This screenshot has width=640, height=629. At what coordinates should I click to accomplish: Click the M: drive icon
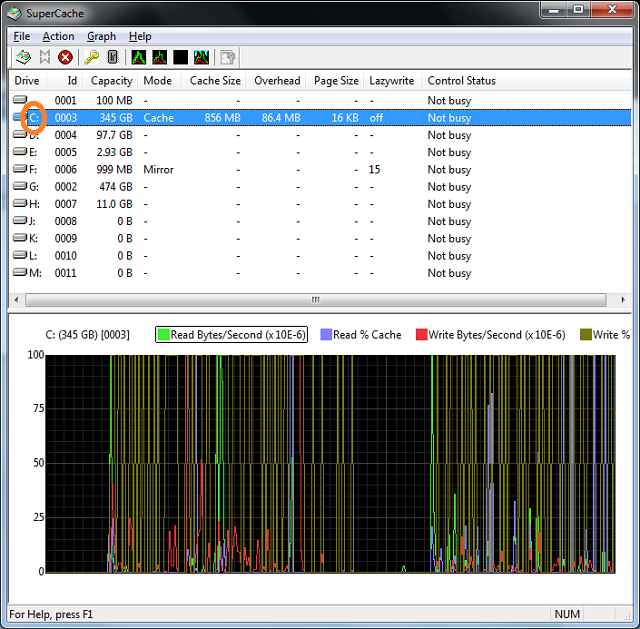pyautogui.click(x=20, y=272)
